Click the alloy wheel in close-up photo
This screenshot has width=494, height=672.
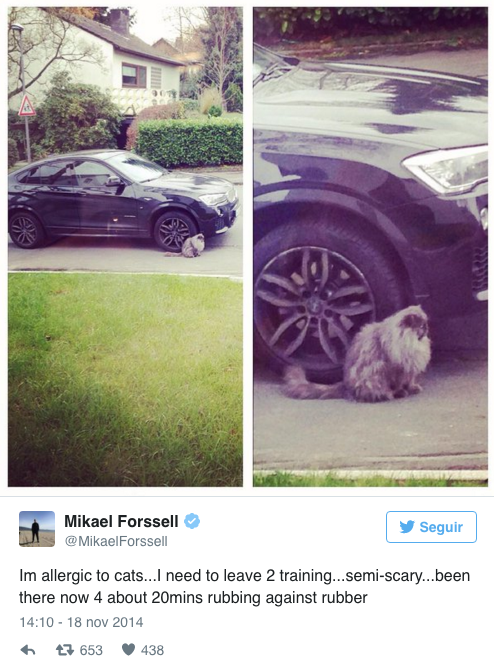click(314, 305)
